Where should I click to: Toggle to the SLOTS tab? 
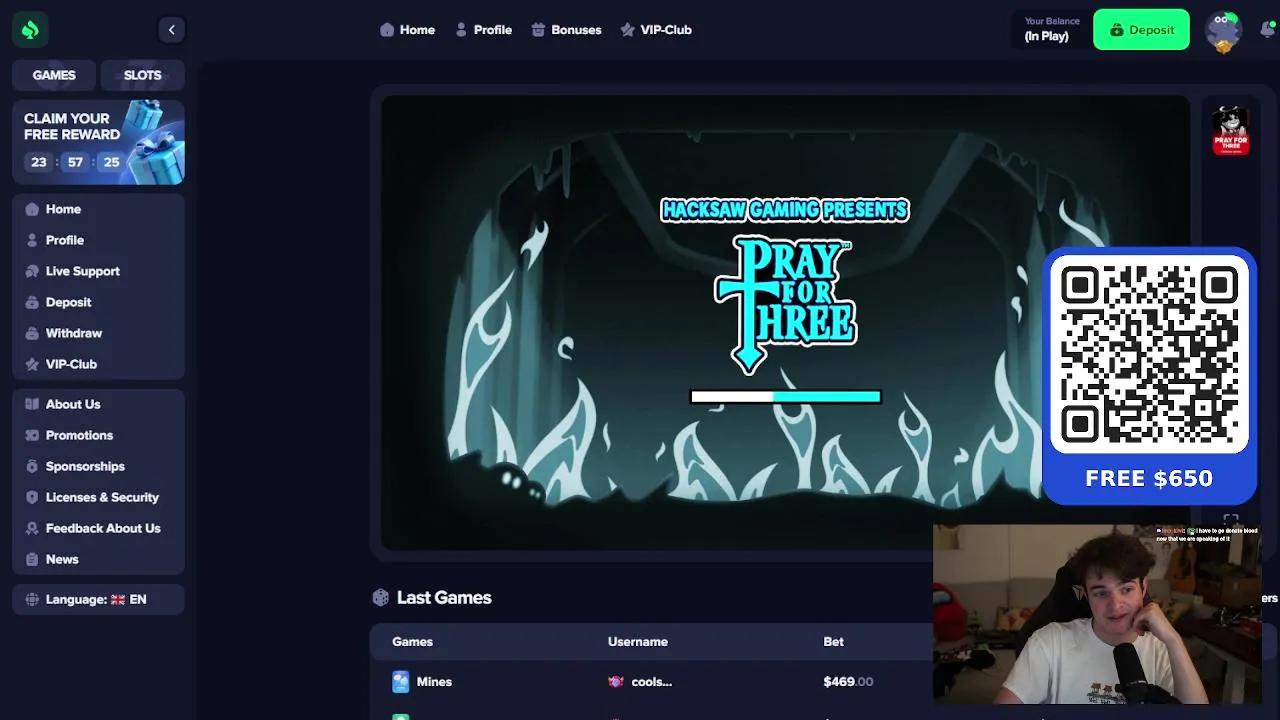pos(142,75)
